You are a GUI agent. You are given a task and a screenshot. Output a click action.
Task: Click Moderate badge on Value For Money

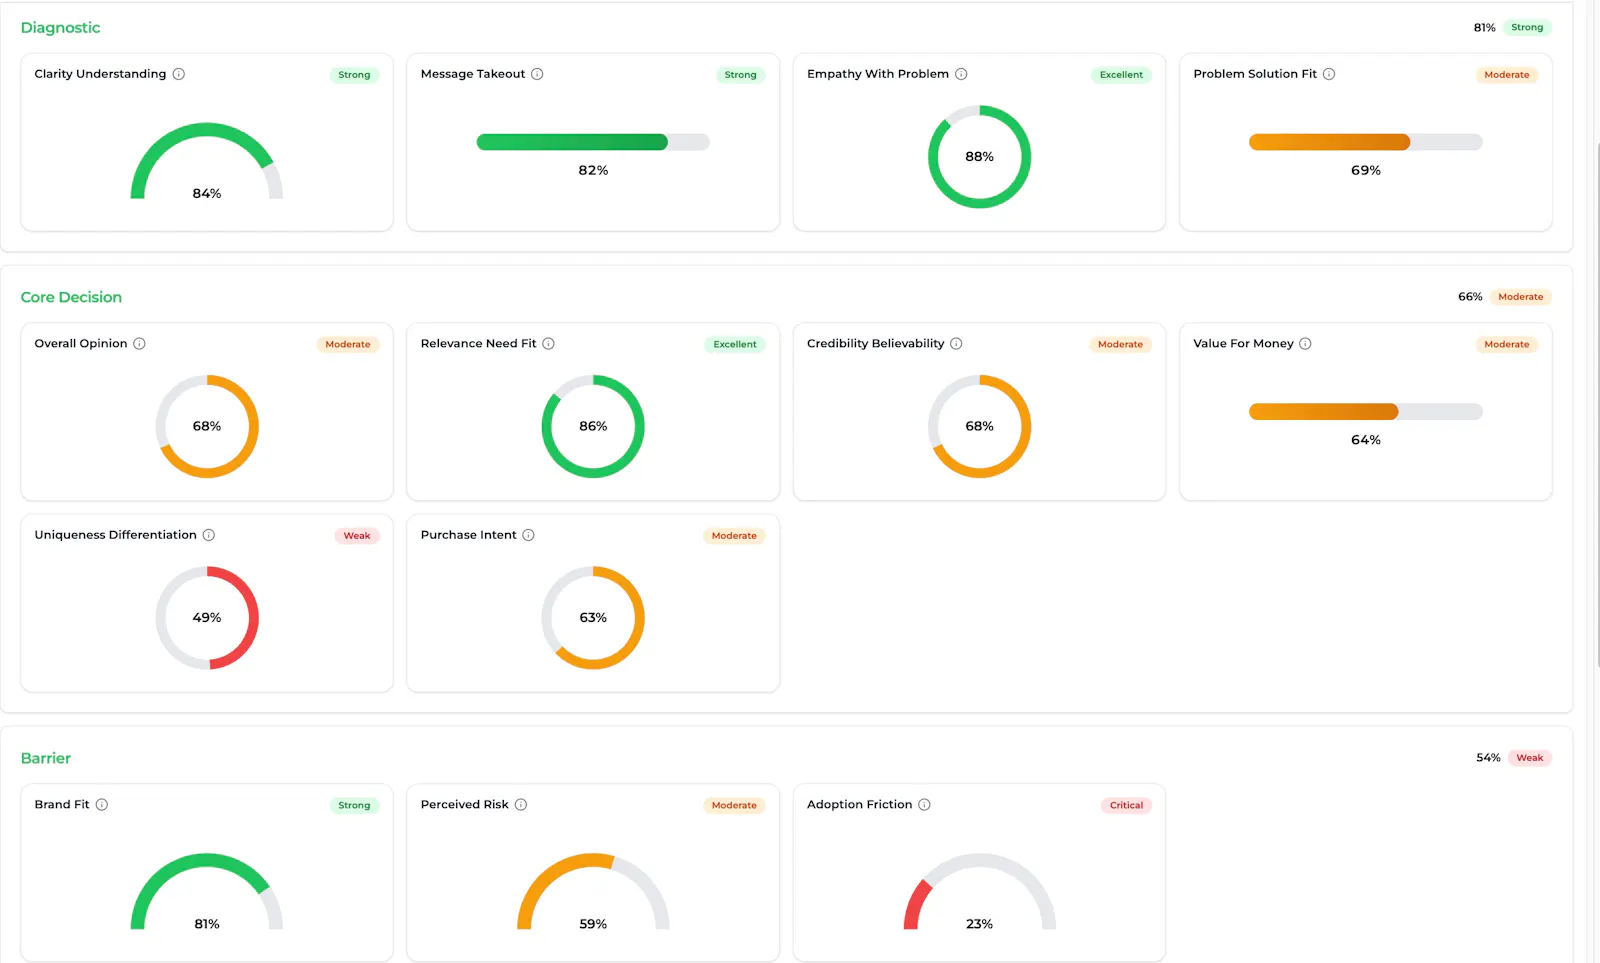[x=1507, y=345]
